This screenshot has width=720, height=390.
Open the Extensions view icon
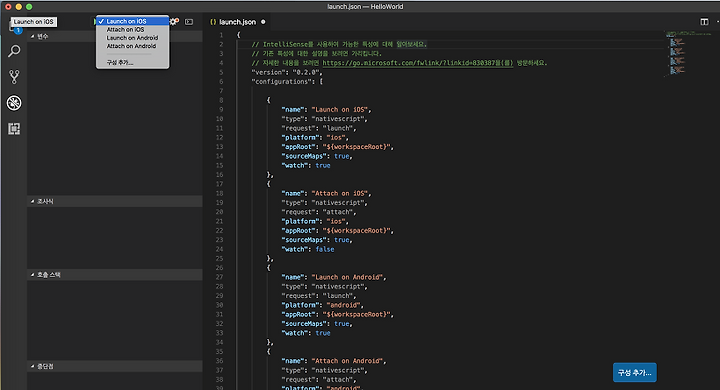(x=14, y=129)
